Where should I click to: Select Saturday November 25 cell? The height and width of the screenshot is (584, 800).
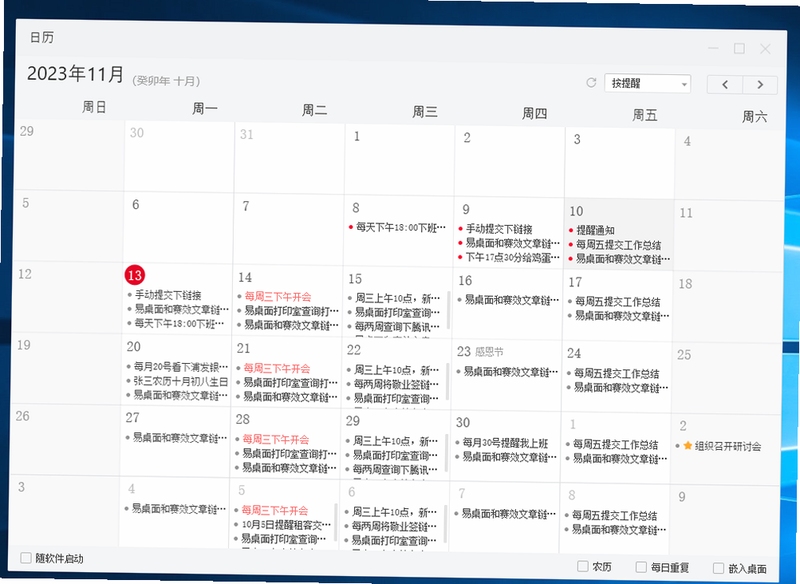(726, 378)
